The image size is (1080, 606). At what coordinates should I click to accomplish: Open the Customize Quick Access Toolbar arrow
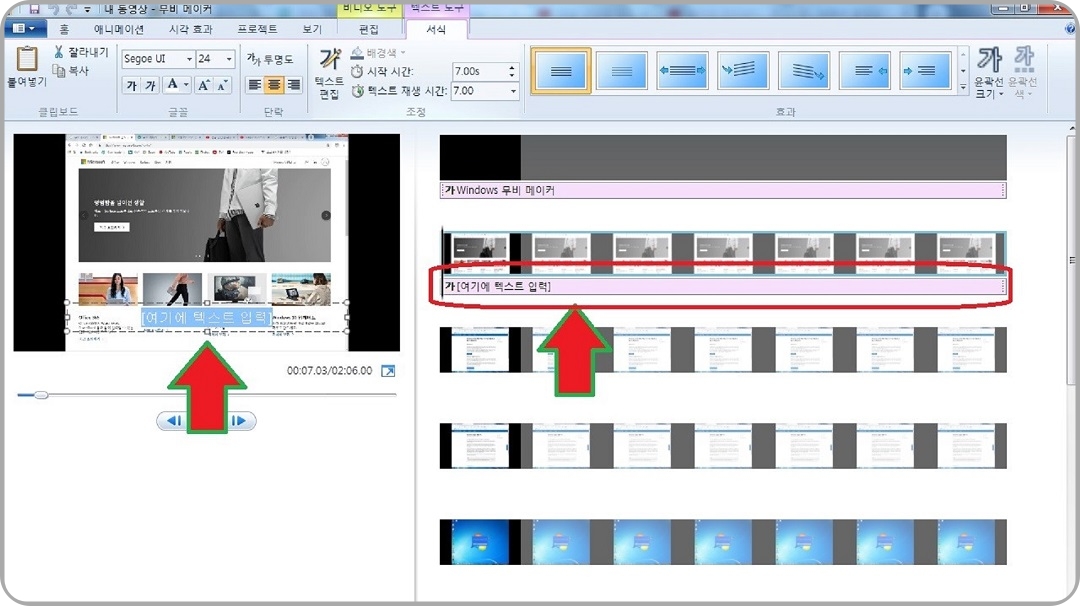point(87,10)
